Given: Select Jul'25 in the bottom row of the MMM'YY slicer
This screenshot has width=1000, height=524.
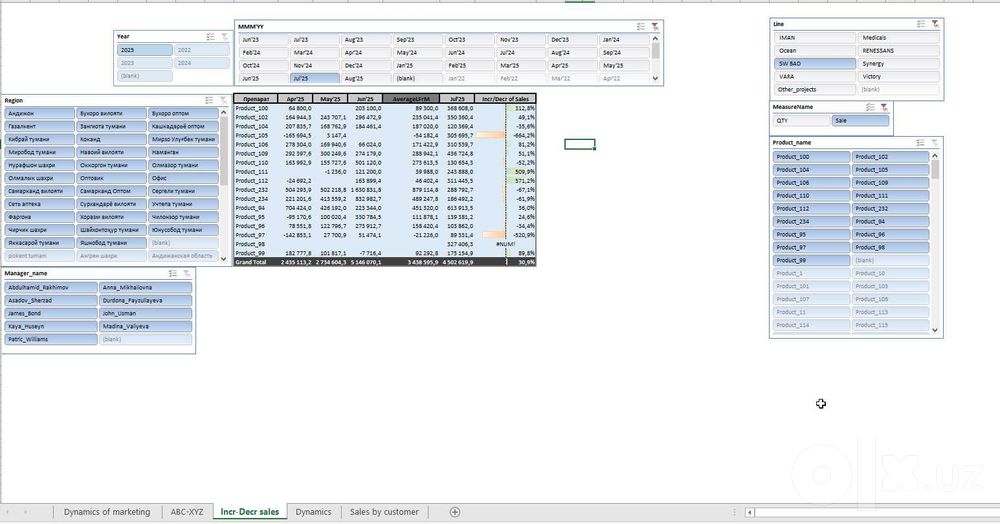Looking at the screenshot, I should pos(315,78).
